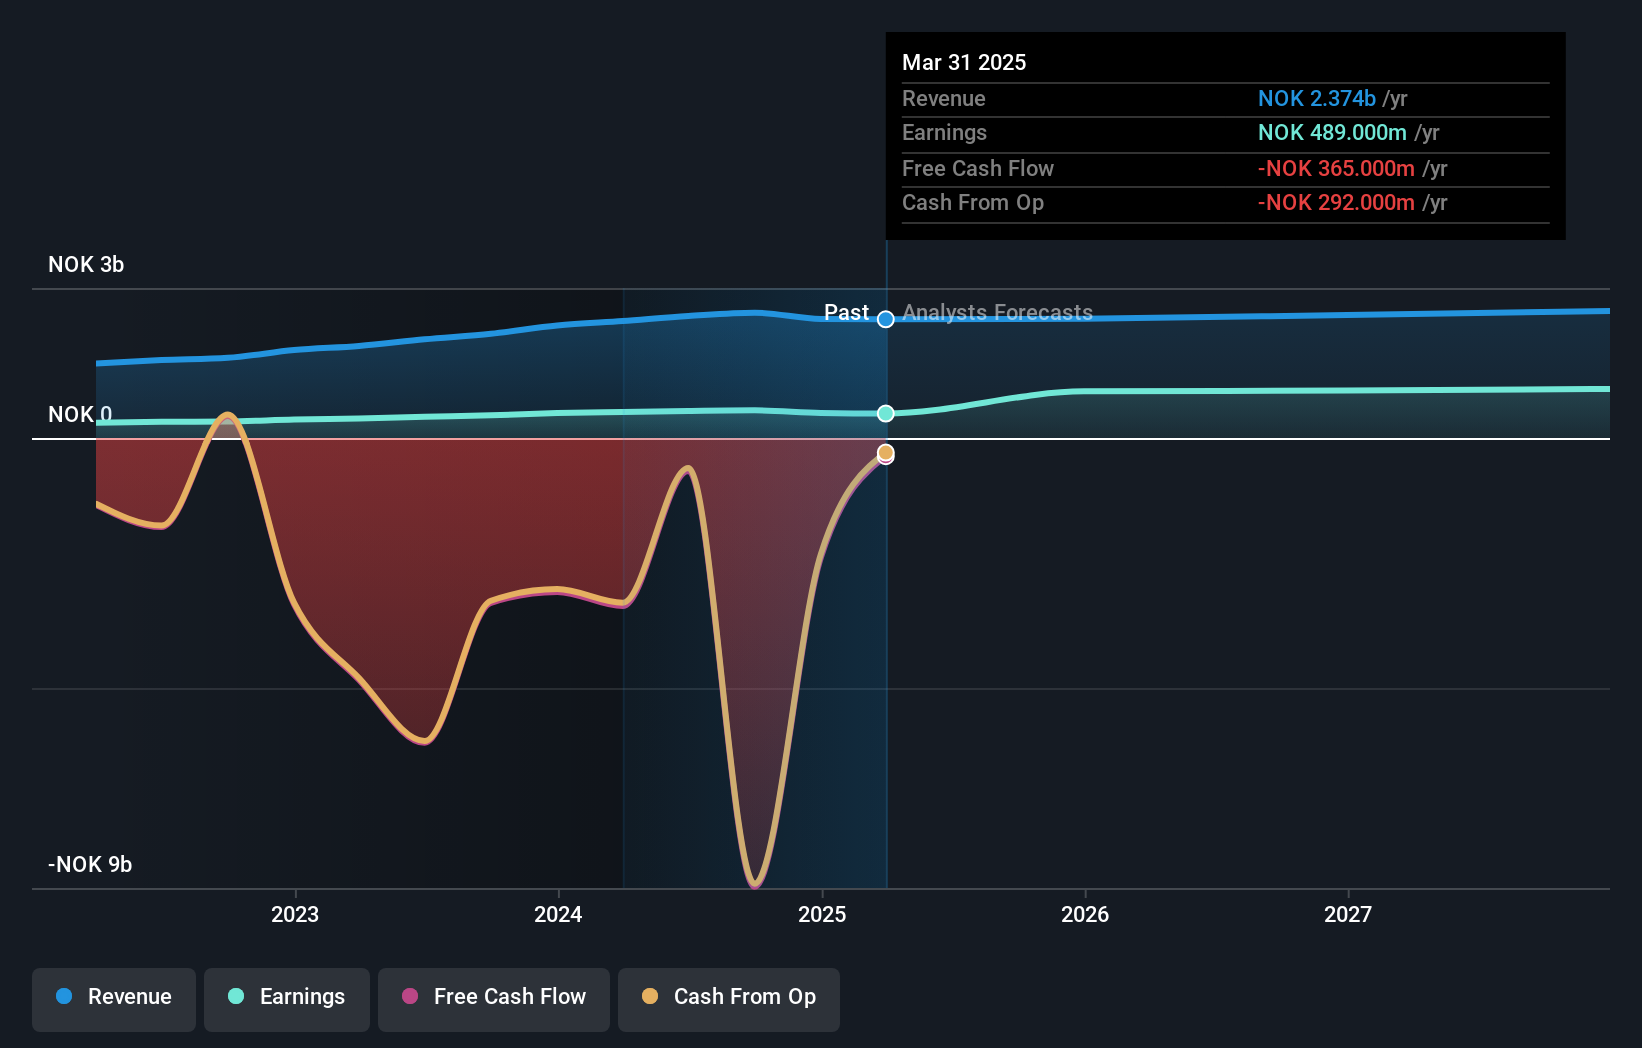Toggle the Revenue legend series
The width and height of the screenshot is (1642, 1048).
click(x=114, y=999)
